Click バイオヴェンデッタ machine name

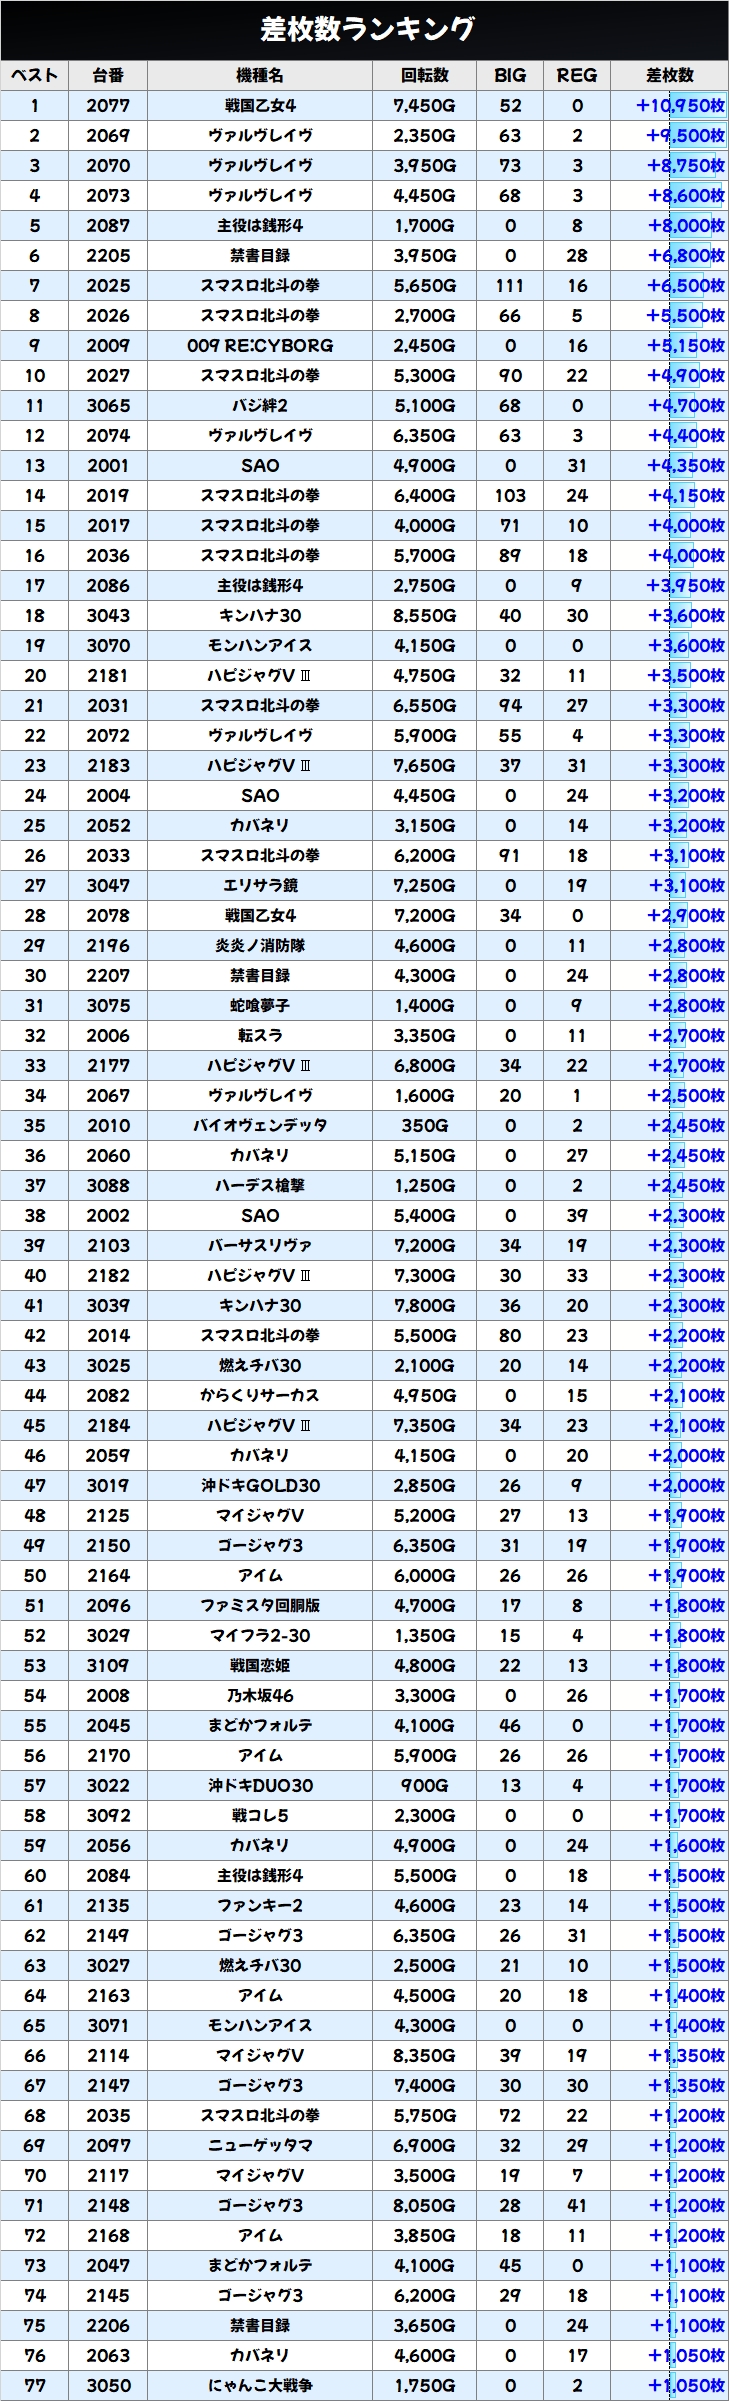coord(260,1126)
